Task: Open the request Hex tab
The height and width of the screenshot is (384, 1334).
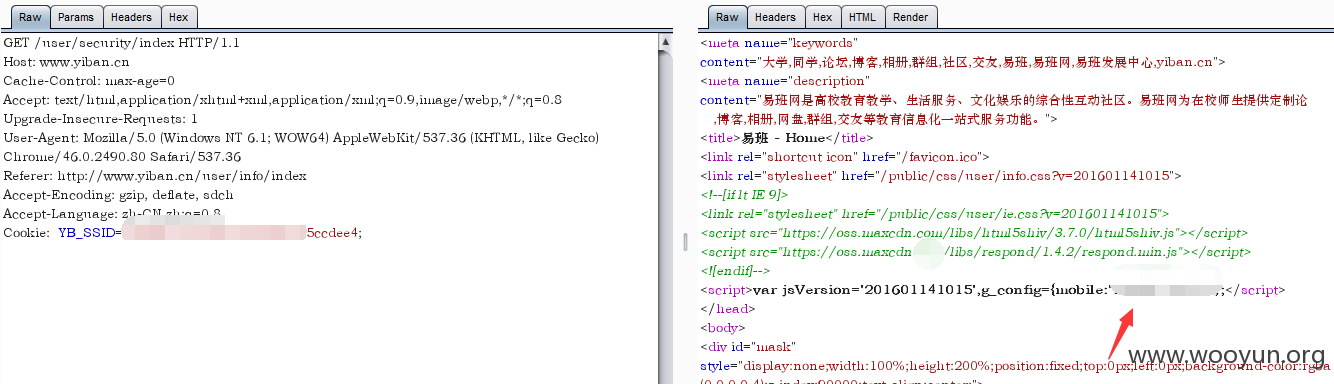Action: [x=178, y=17]
